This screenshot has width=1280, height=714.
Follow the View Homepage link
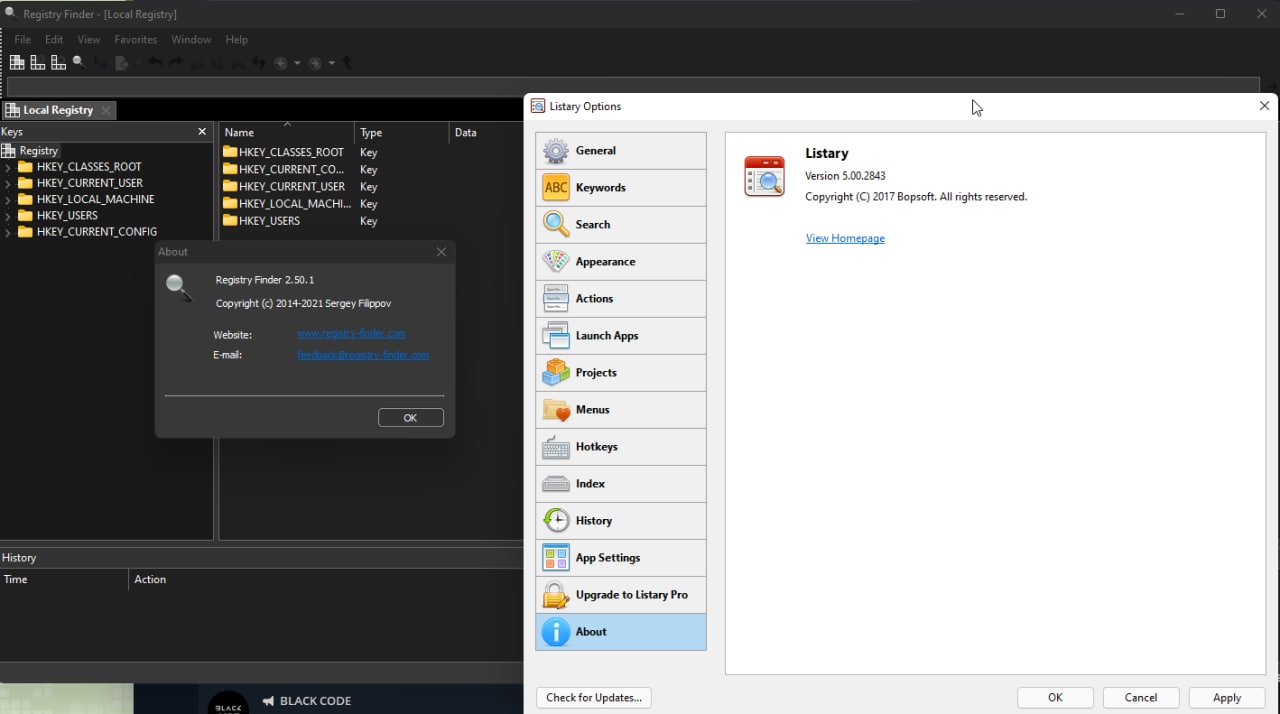click(845, 238)
